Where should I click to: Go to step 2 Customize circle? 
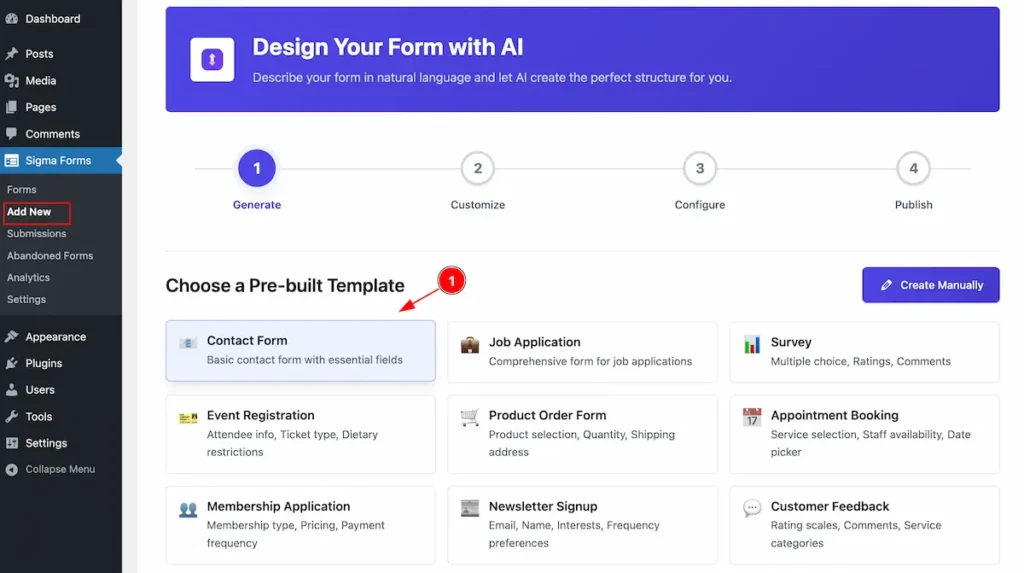[x=477, y=169]
